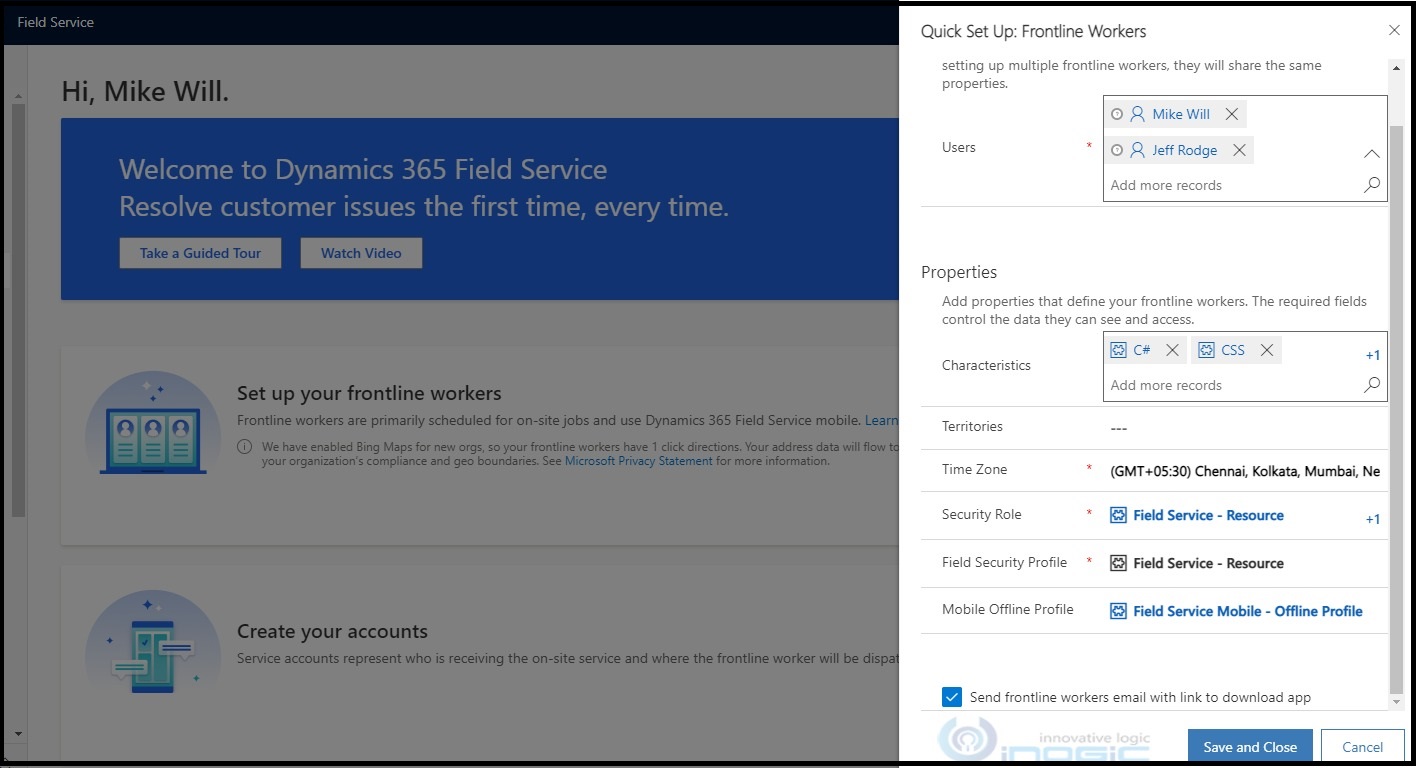
Task: Click Take a Guided Tour
Action: click(x=200, y=253)
